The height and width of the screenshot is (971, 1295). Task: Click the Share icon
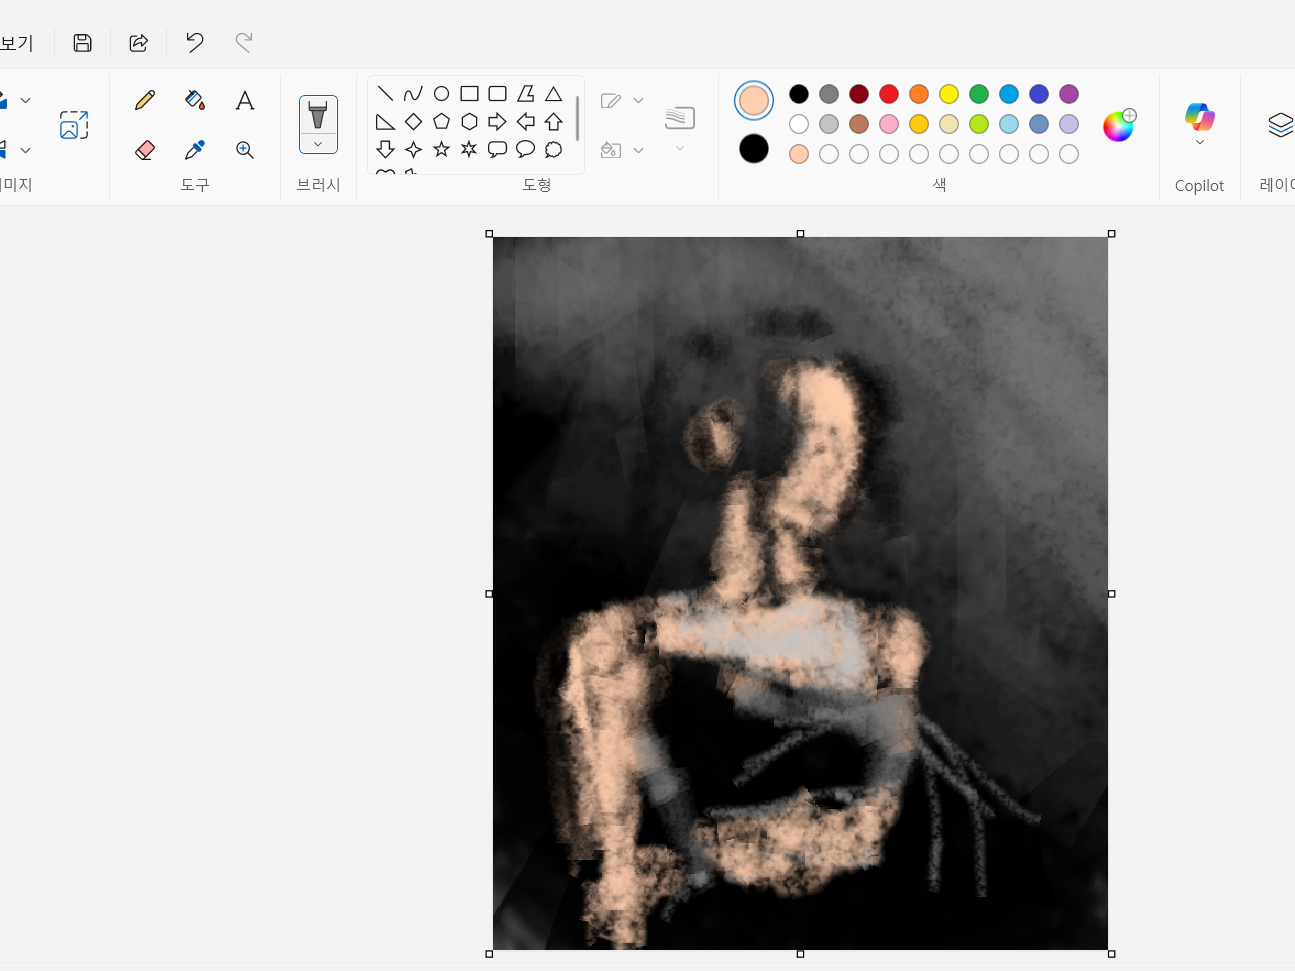click(x=139, y=42)
